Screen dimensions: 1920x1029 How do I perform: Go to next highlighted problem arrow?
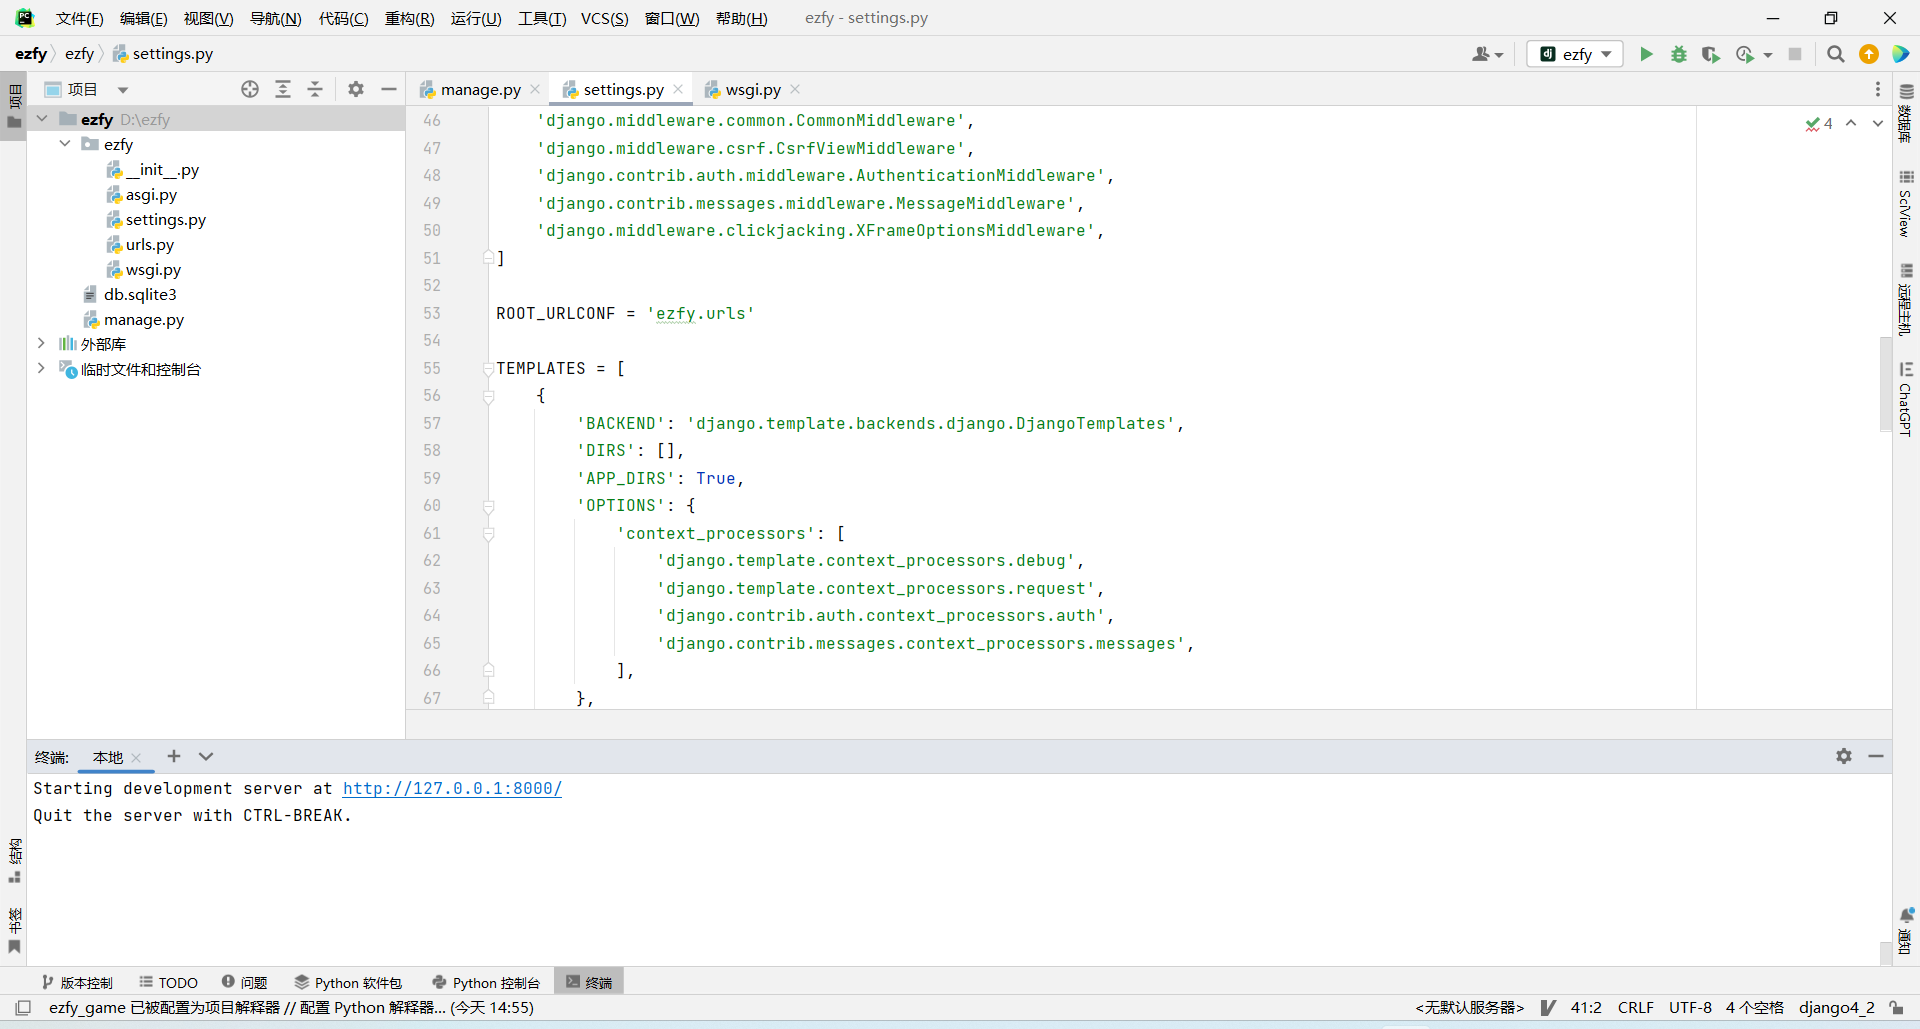[x=1877, y=123]
